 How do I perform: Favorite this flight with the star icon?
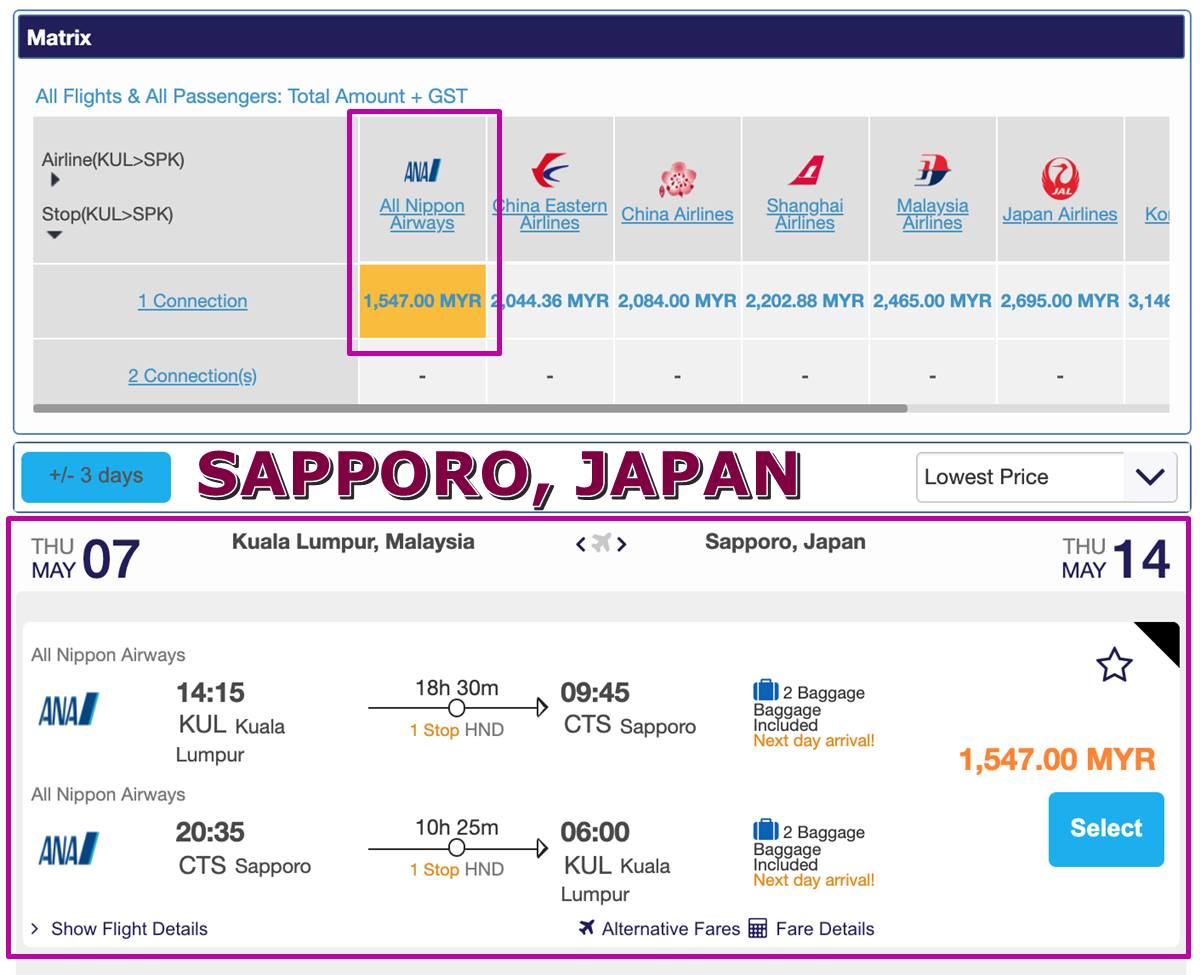1114,664
